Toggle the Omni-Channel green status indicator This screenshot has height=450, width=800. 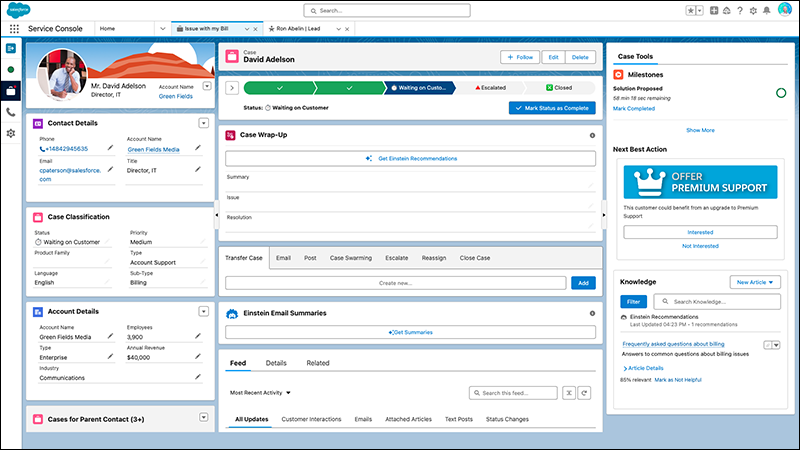pyautogui.click(x=11, y=69)
